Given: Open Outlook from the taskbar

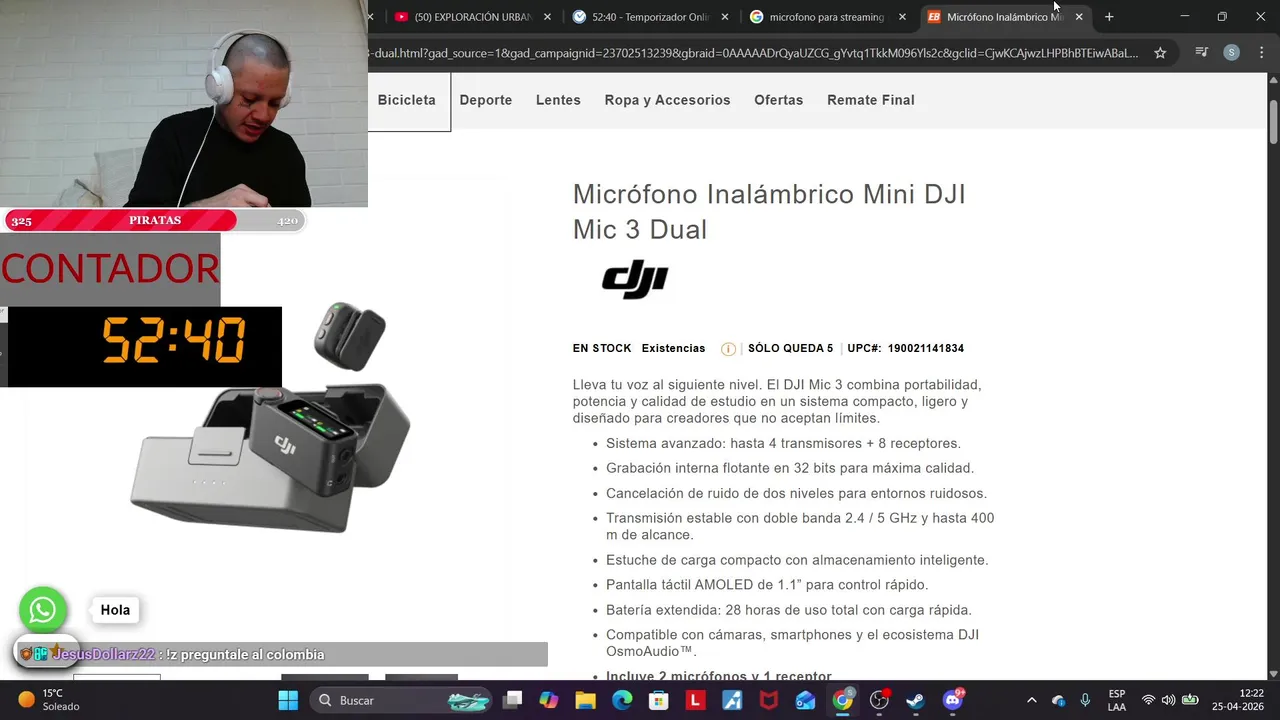Looking at the screenshot, I should 805,700.
